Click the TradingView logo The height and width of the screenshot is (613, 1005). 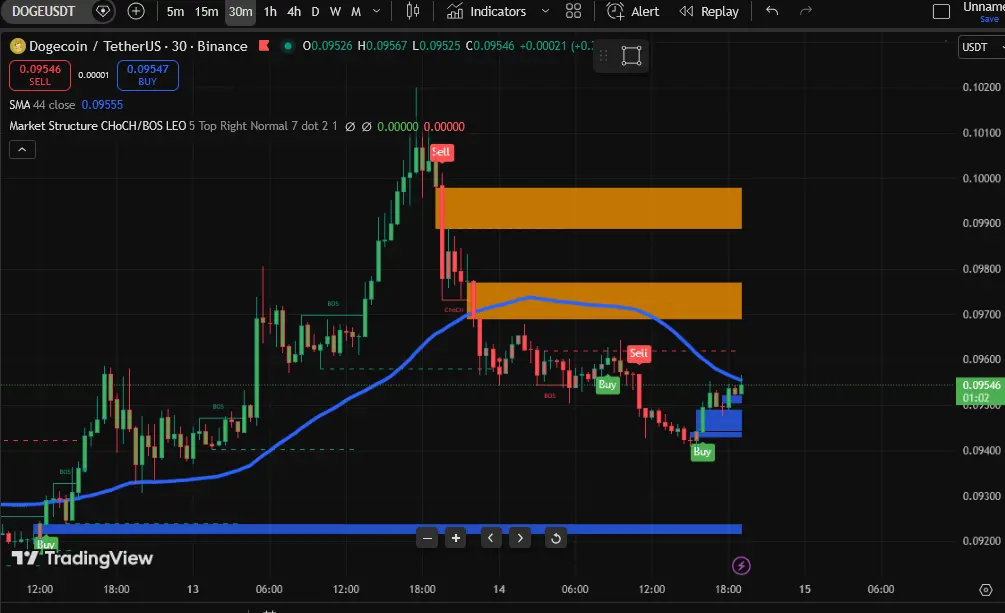point(82,558)
